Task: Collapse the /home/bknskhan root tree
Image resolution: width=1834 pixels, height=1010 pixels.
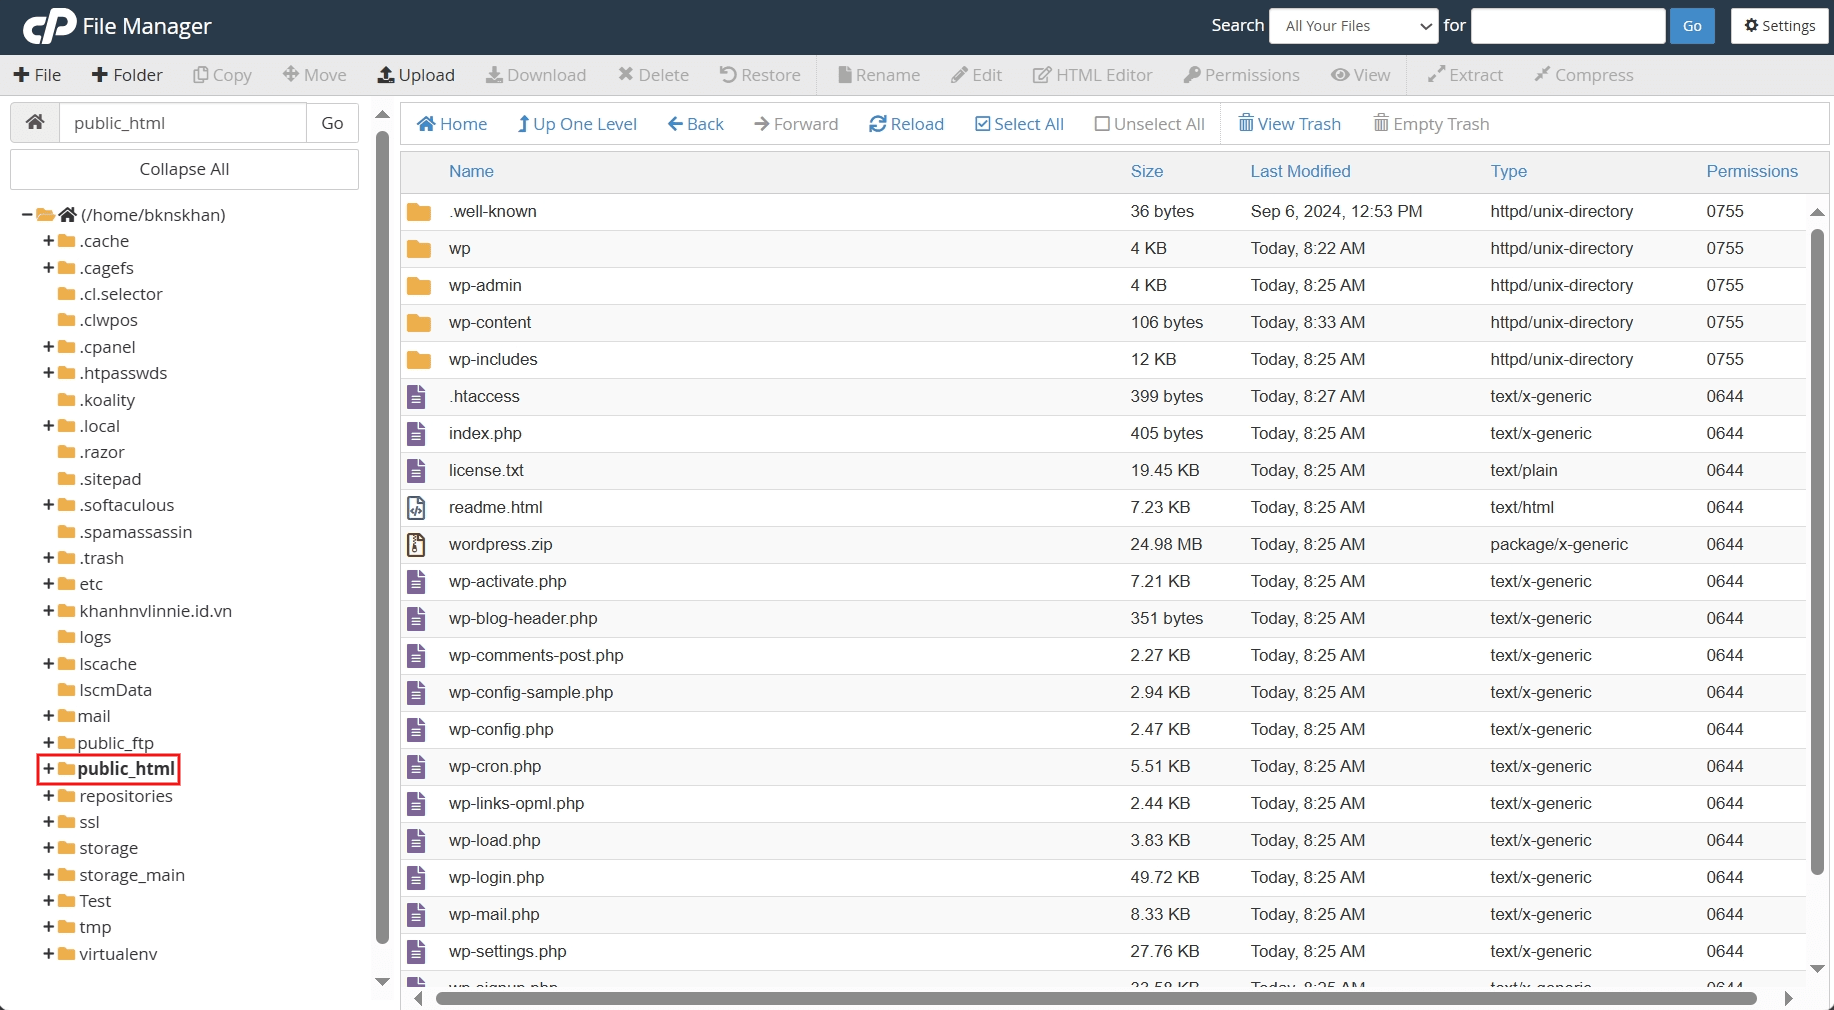Action: point(27,215)
